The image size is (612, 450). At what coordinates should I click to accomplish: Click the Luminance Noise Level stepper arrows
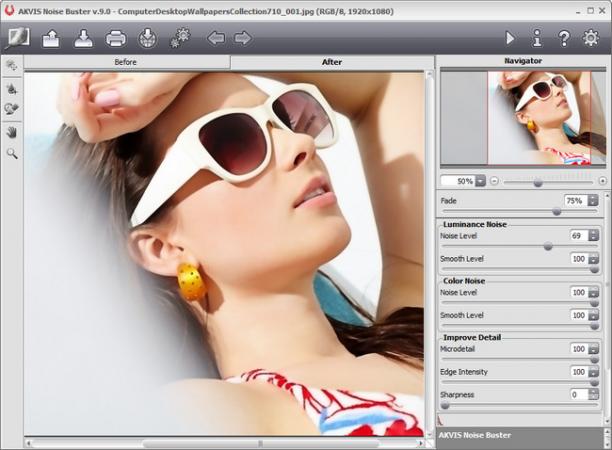pos(593,235)
